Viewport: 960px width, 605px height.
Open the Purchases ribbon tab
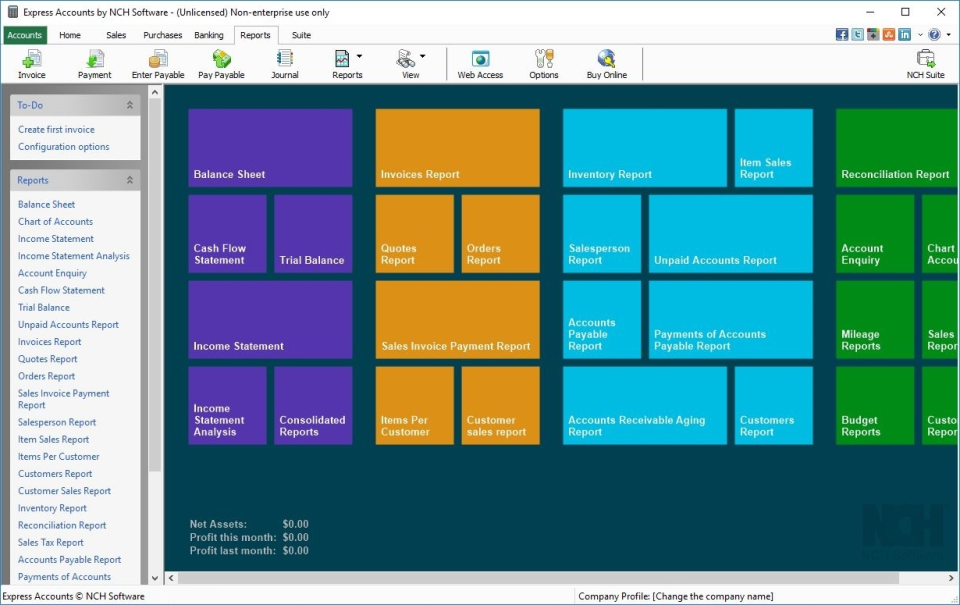[x=162, y=34]
